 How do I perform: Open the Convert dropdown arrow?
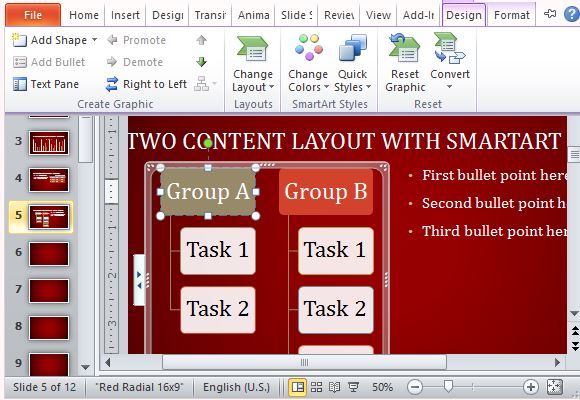click(x=449, y=87)
